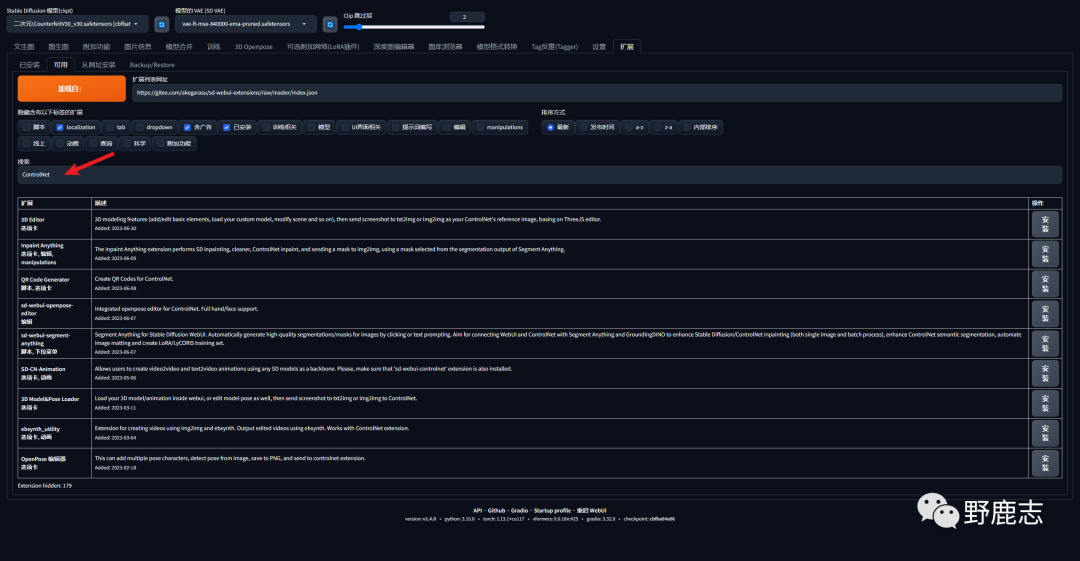
Task: Adjust the Clip skip slider
Action: (x=414, y=27)
